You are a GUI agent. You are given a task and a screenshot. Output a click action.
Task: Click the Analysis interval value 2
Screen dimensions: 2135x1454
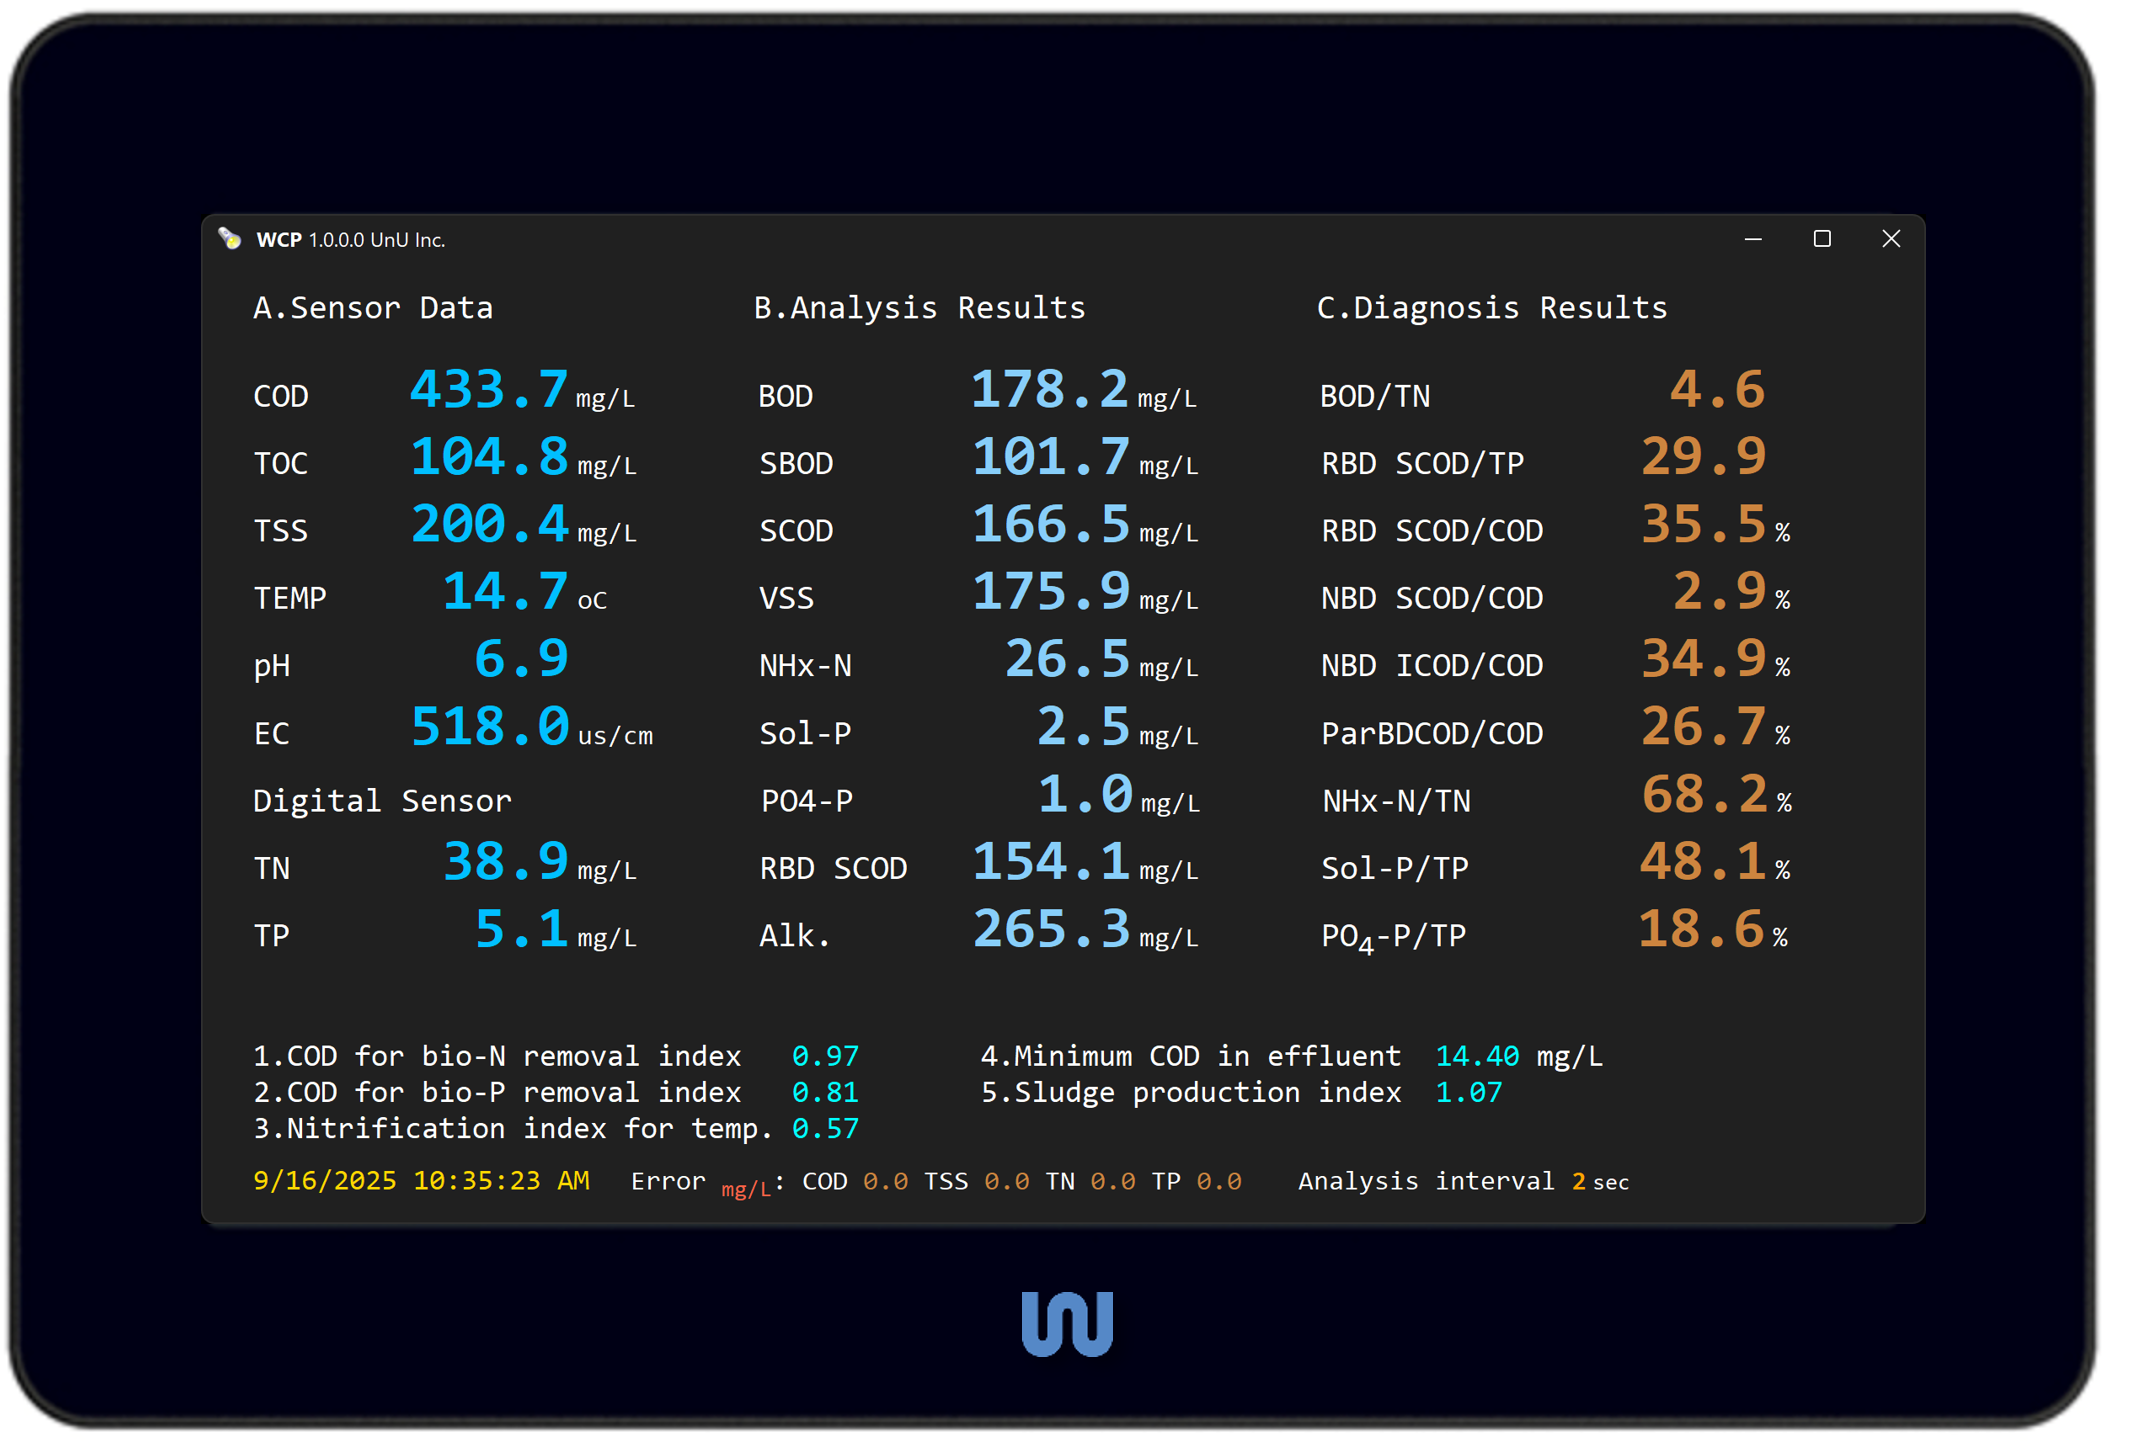[x=1578, y=1181]
